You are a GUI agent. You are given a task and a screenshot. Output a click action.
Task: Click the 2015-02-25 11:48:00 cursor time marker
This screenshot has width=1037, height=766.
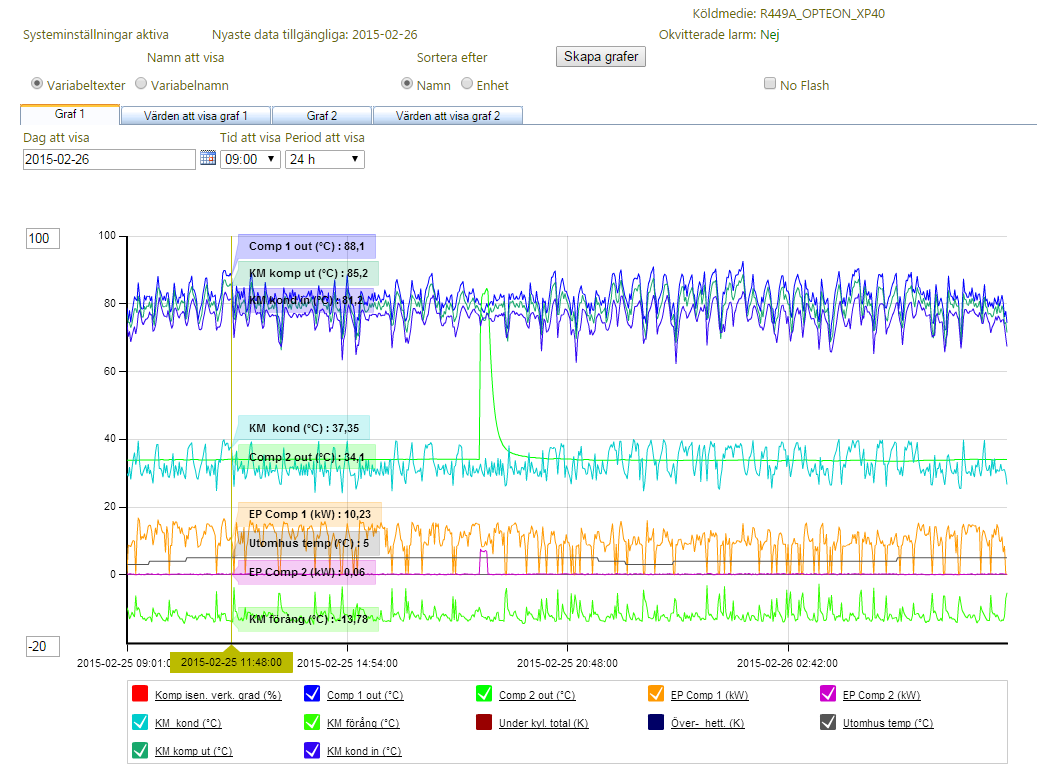pos(231,662)
